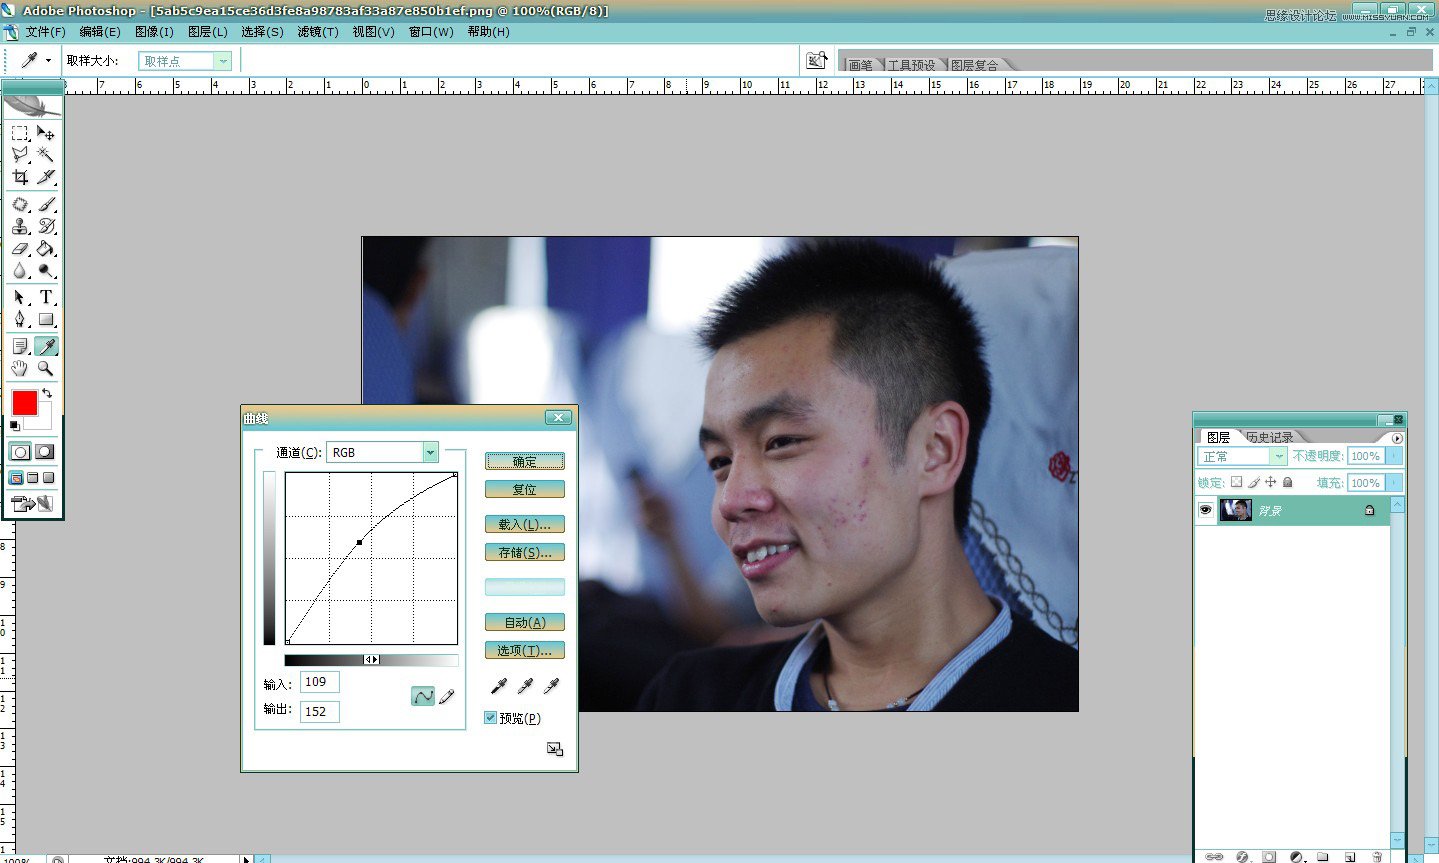The image size is (1439, 863).
Task: Select the pencil draw-curve mode icon
Action: click(x=447, y=696)
